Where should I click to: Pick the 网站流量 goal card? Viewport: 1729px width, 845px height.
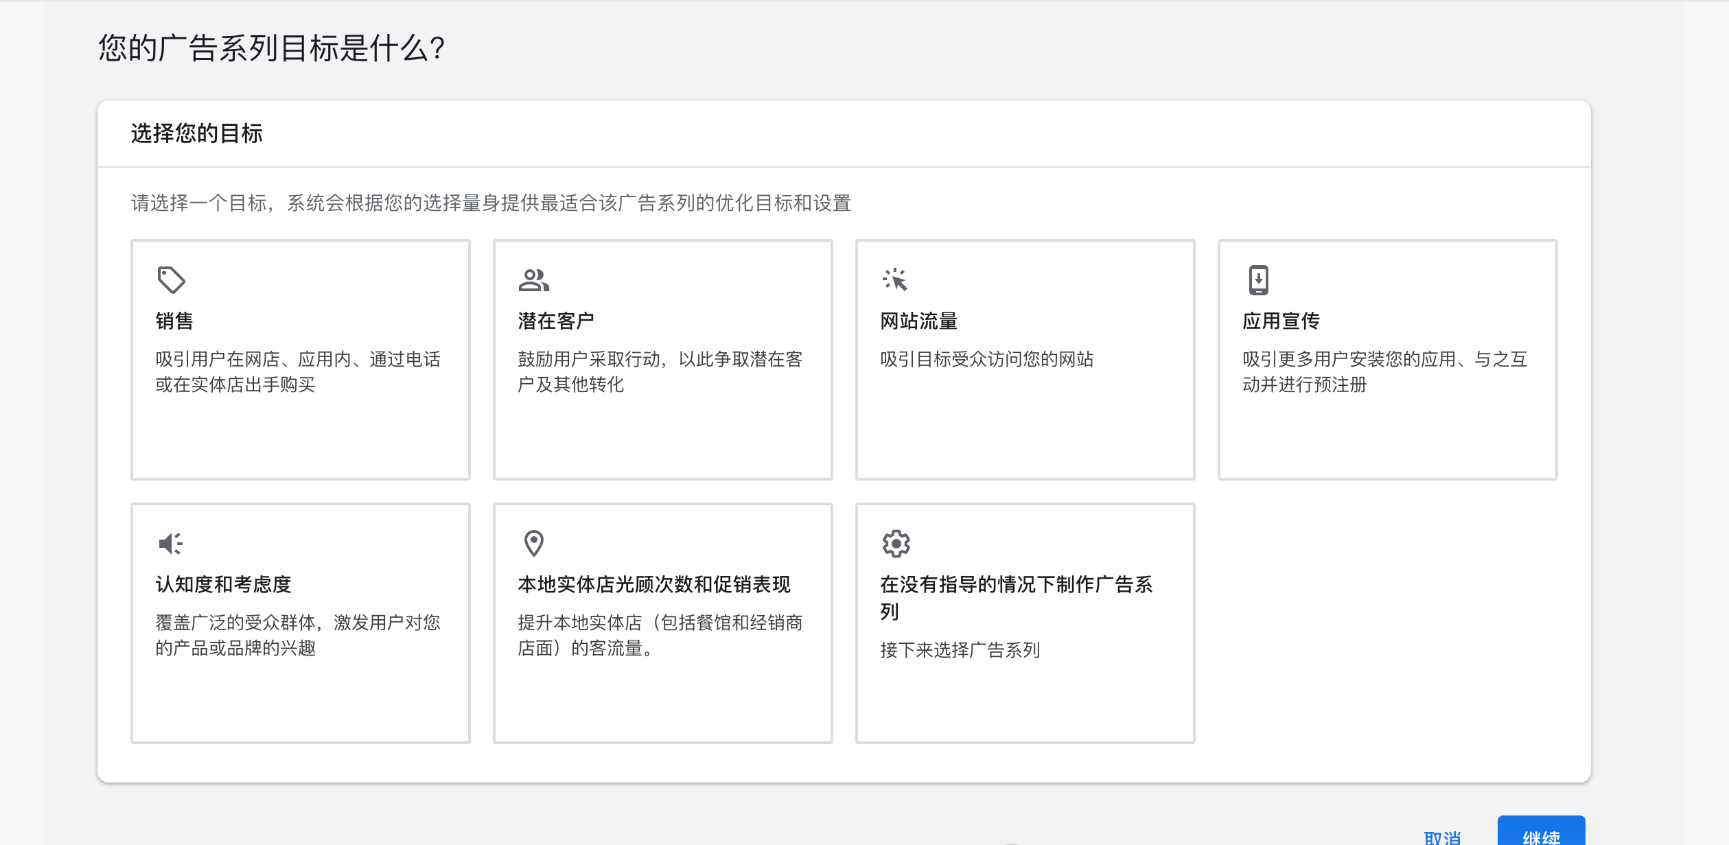(x=1025, y=360)
